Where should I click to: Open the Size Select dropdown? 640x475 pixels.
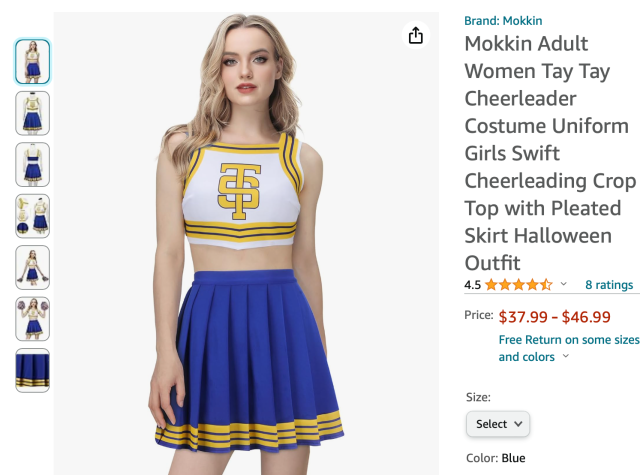(x=498, y=424)
